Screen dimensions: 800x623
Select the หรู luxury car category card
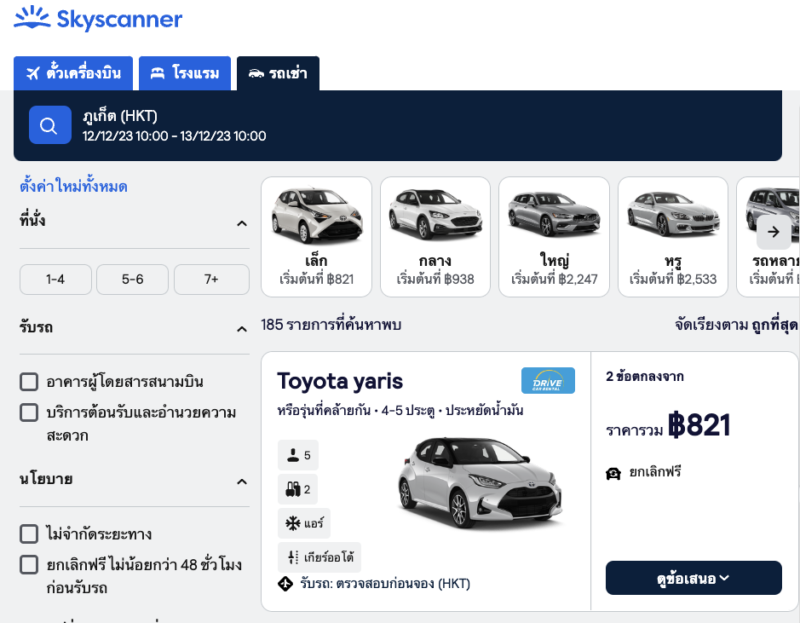(x=673, y=237)
